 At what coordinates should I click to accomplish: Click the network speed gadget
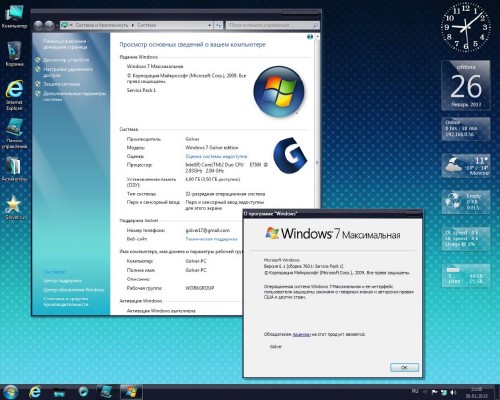coord(466,238)
